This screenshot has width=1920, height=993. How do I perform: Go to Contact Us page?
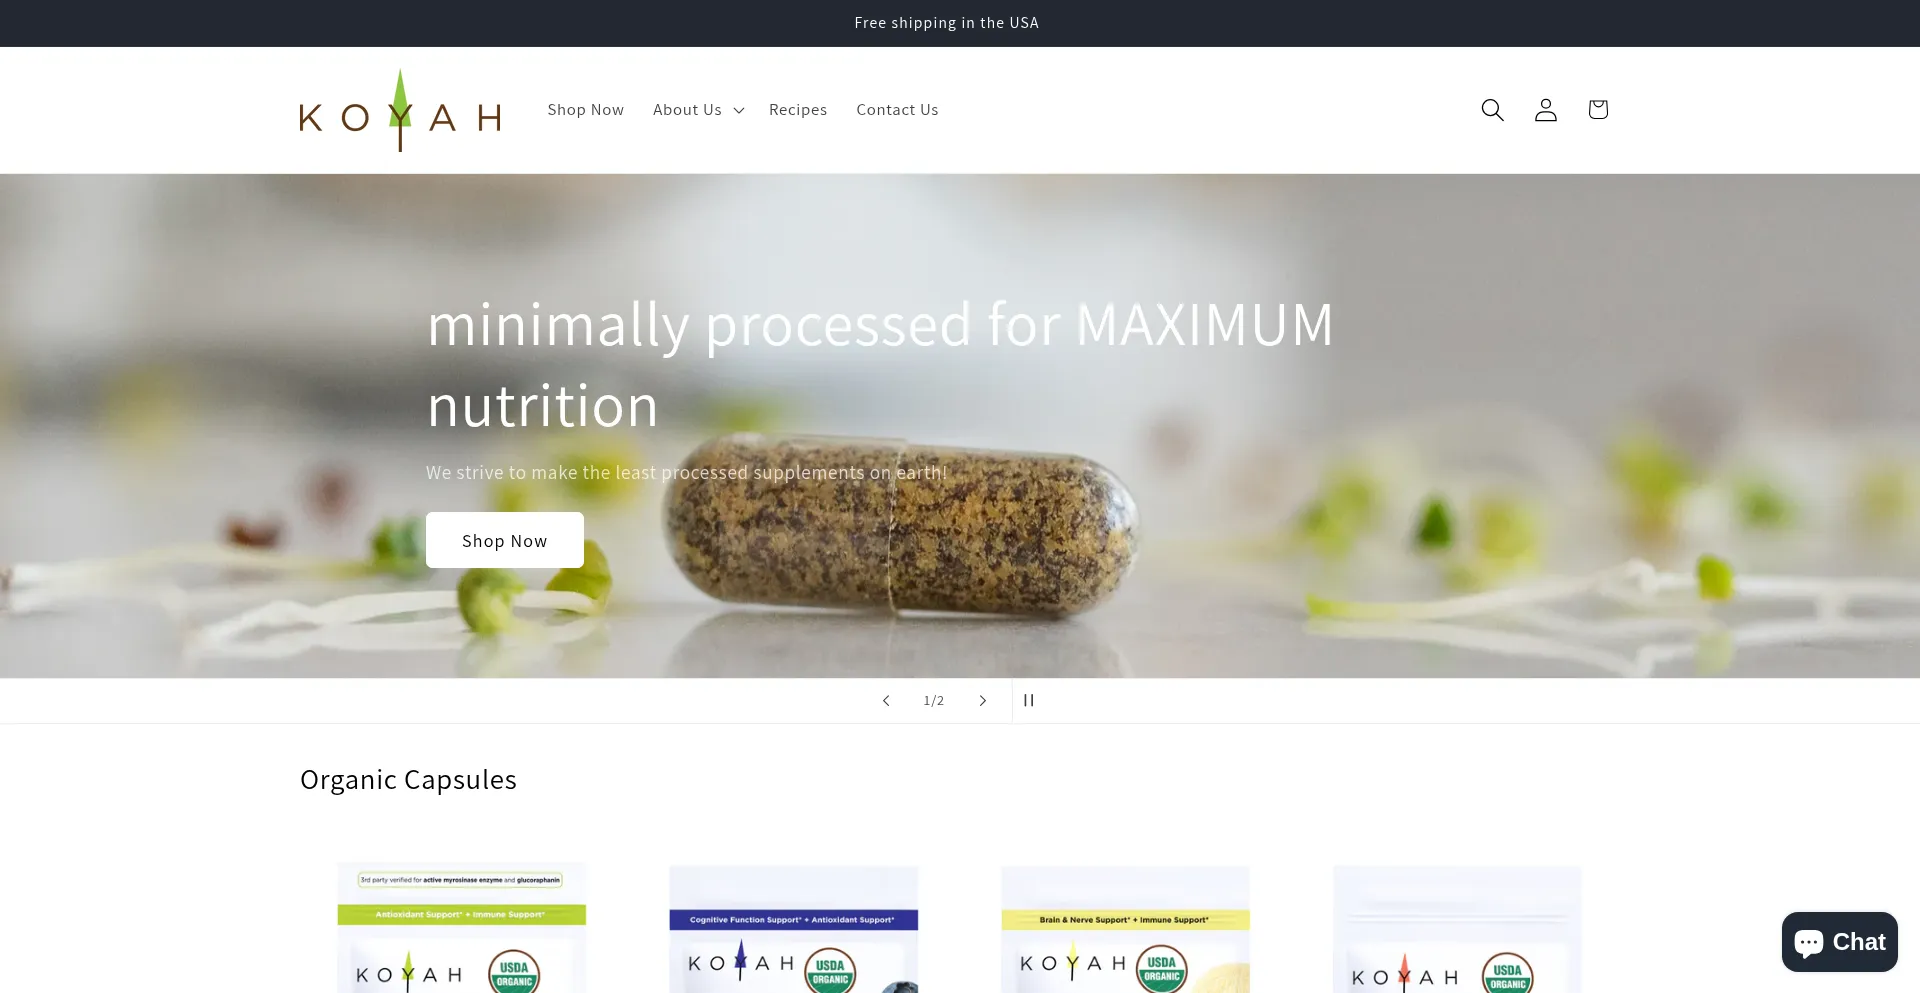tap(897, 110)
